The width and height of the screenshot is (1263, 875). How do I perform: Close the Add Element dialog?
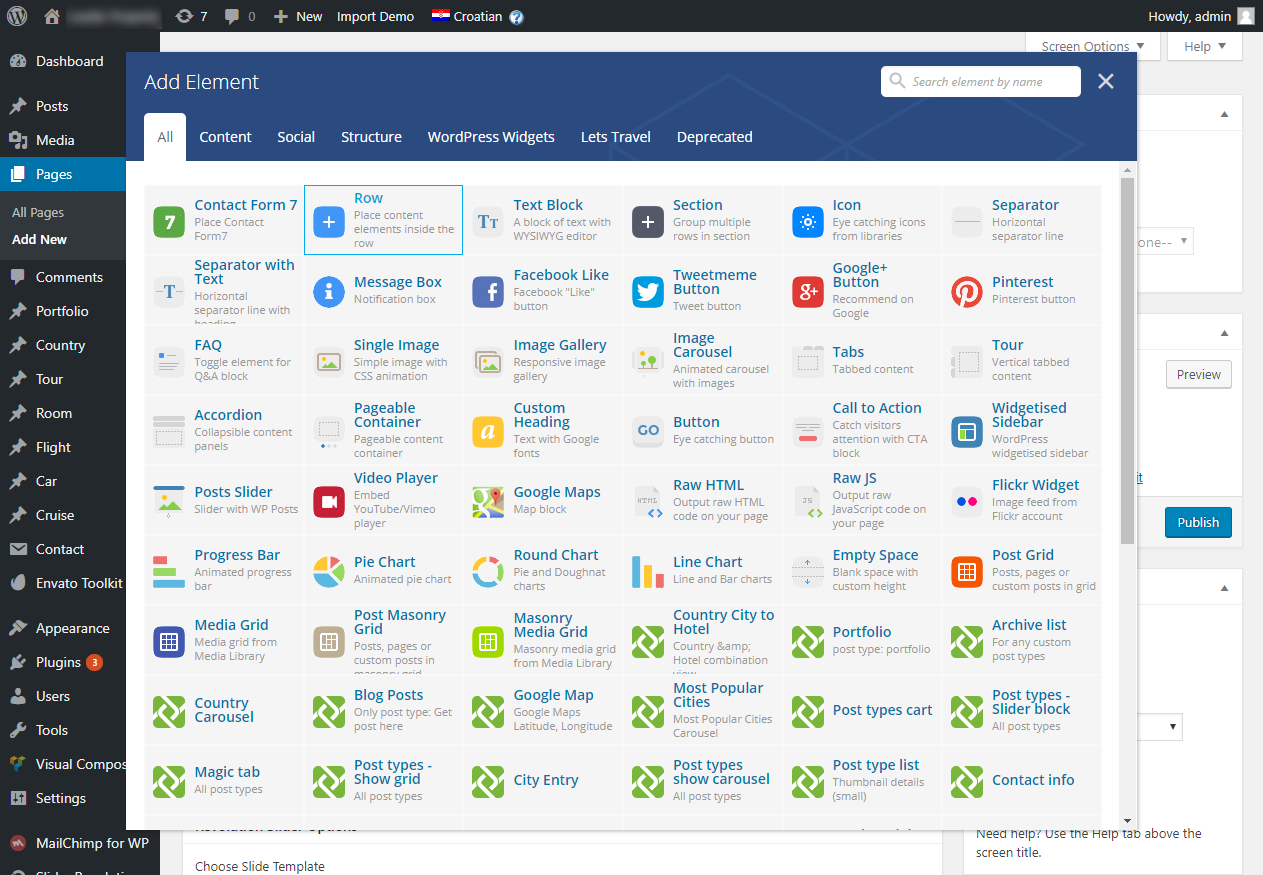[x=1105, y=82]
